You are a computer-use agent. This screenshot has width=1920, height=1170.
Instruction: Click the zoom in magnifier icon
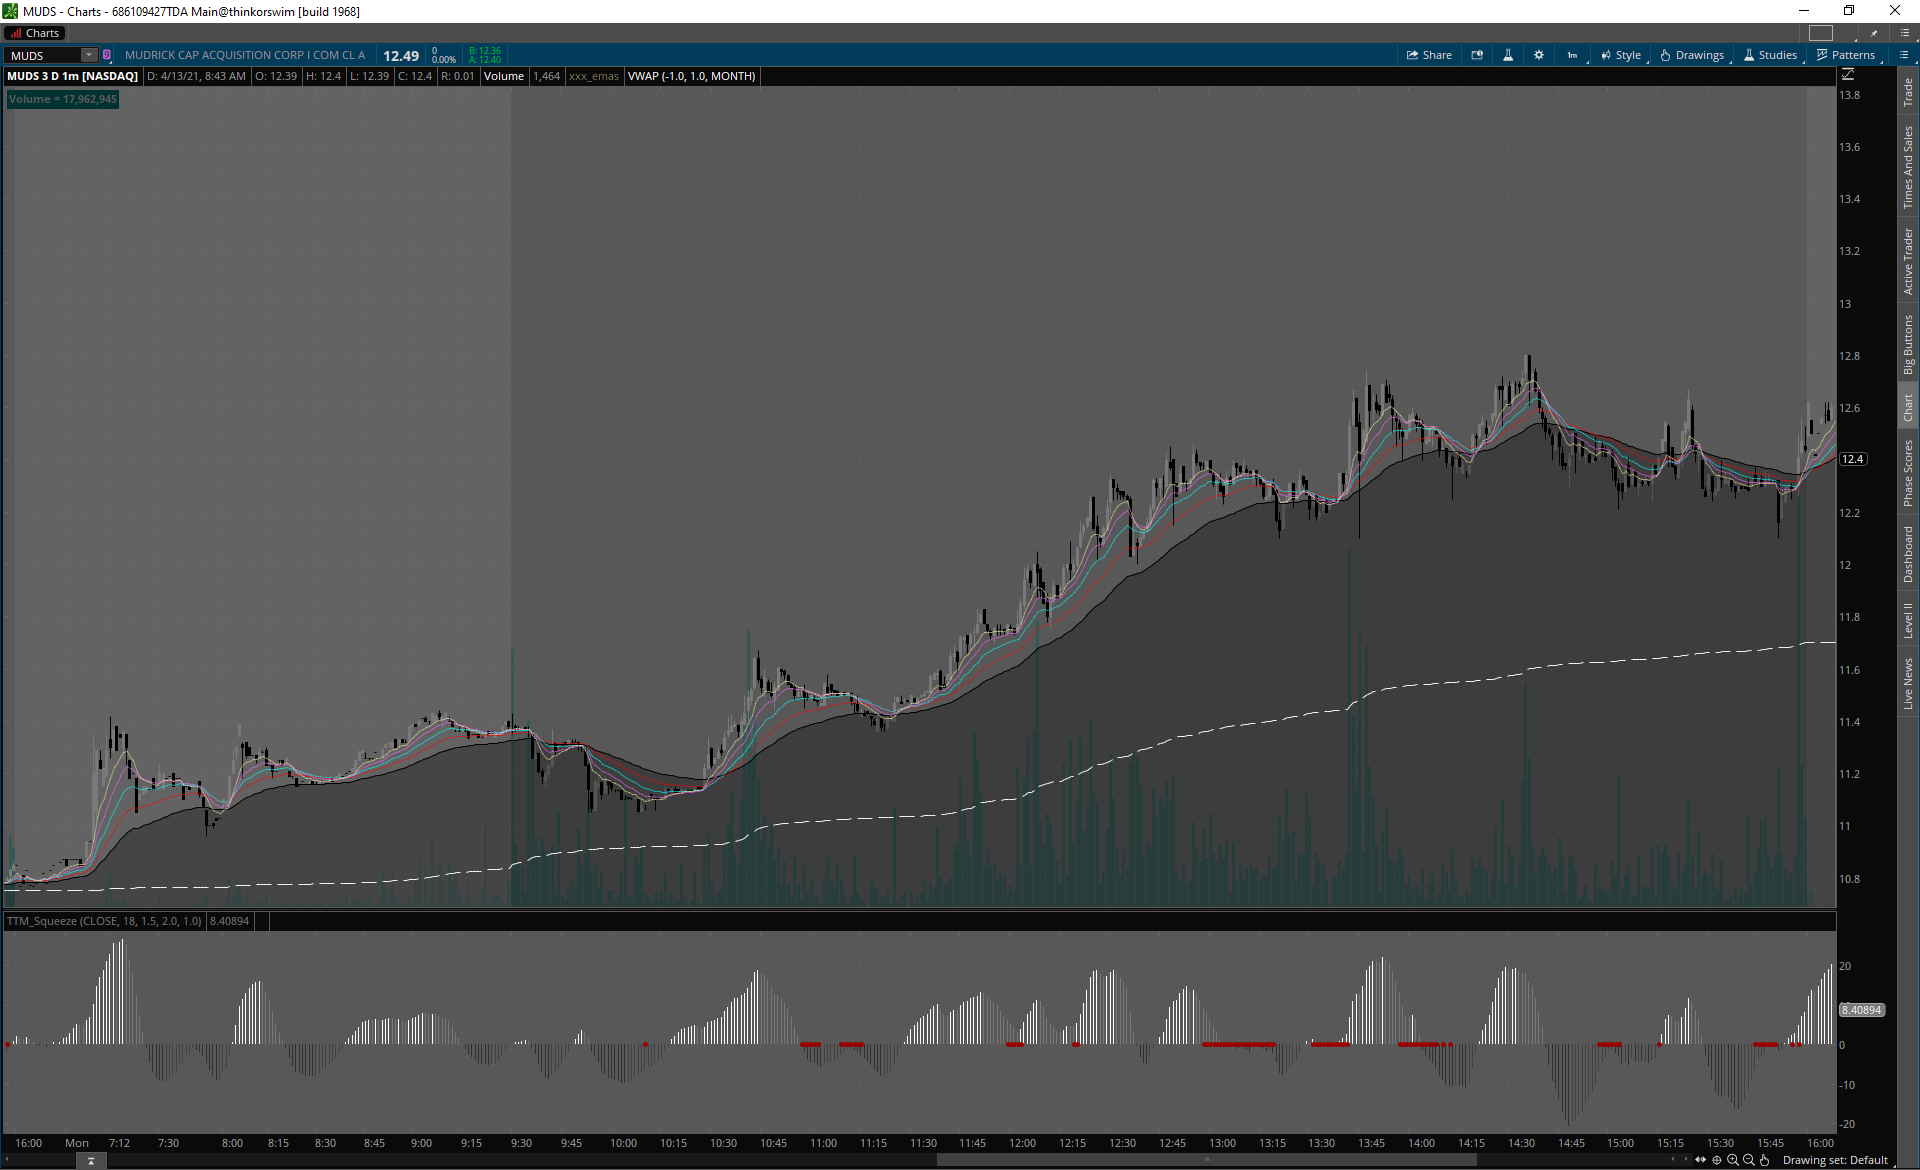(x=1733, y=1160)
